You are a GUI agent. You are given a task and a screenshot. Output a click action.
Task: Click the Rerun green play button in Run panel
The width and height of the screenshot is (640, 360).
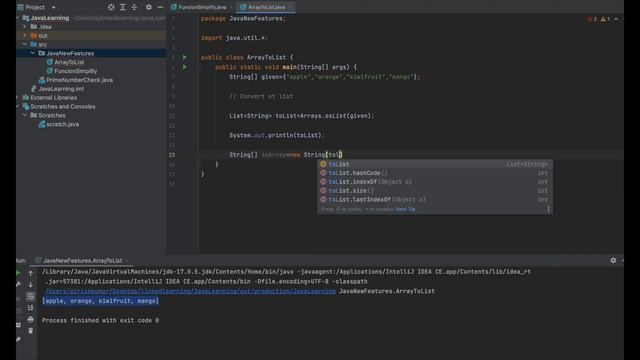tap(18, 273)
